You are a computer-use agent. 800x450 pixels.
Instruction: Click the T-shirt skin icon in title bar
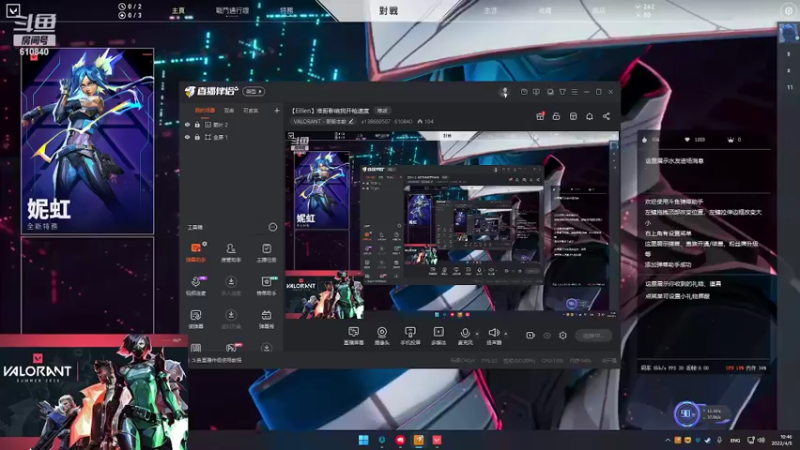point(562,92)
